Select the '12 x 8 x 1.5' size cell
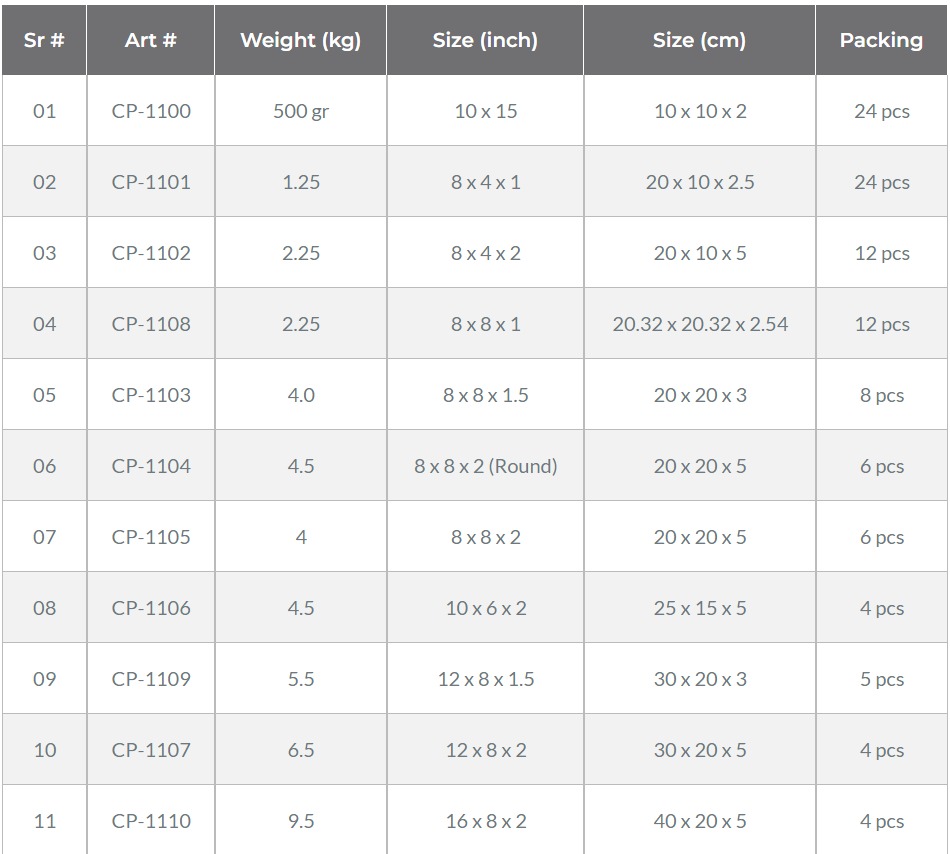This screenshot has width=950, height=854. [485, 679]
